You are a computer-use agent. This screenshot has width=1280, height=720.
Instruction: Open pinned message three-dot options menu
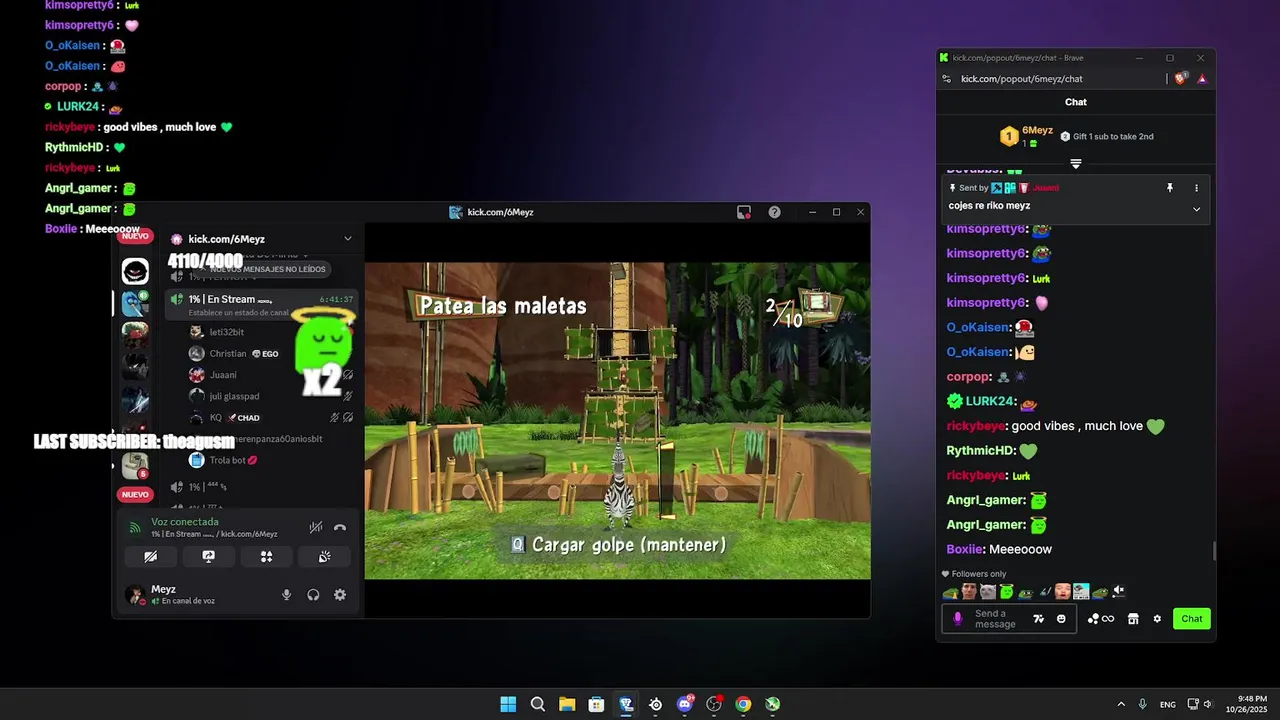pyautogui.click(x=1196, y=188)
